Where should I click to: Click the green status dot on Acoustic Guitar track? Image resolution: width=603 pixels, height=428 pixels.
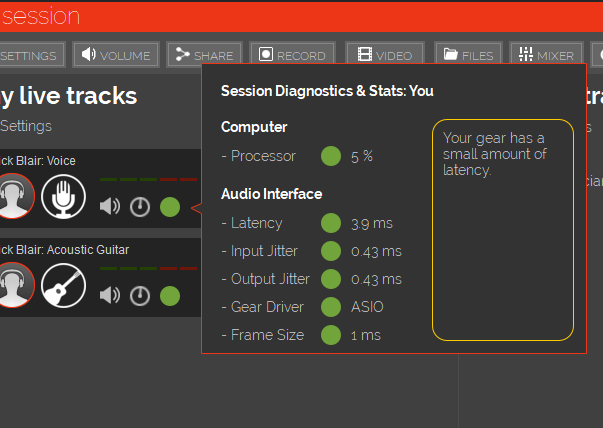(x=170, y=296)
